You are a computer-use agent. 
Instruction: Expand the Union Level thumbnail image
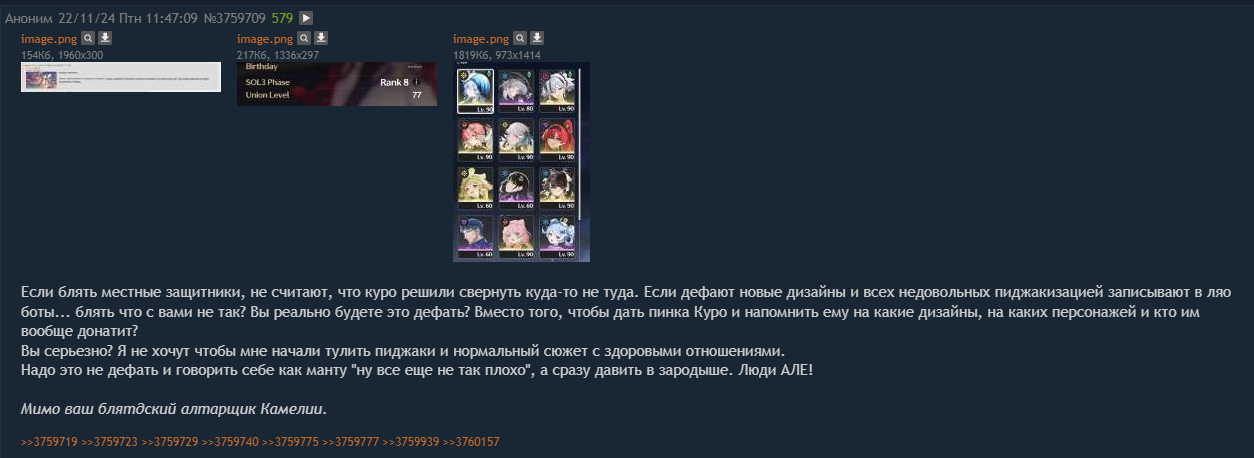[x=337, y=84]
